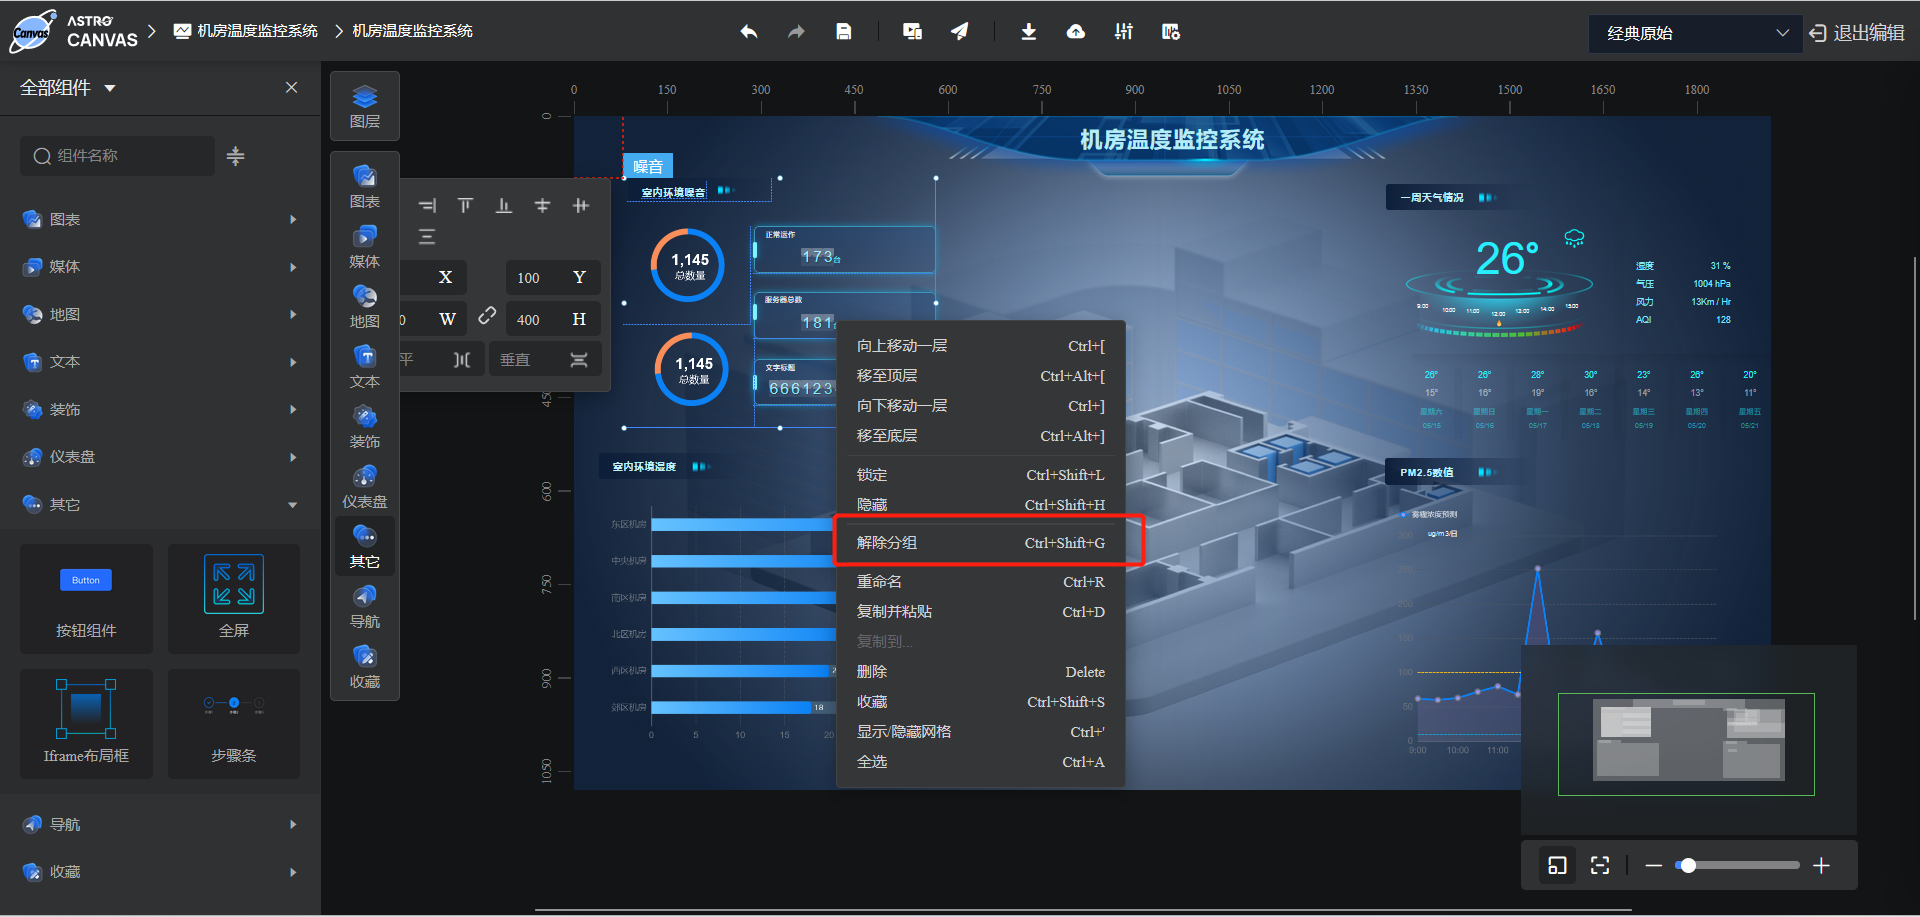The width and height of the screenshot is (1920, 917).
Task: Select the 按钮组件 component card
Action: [86, 598]
